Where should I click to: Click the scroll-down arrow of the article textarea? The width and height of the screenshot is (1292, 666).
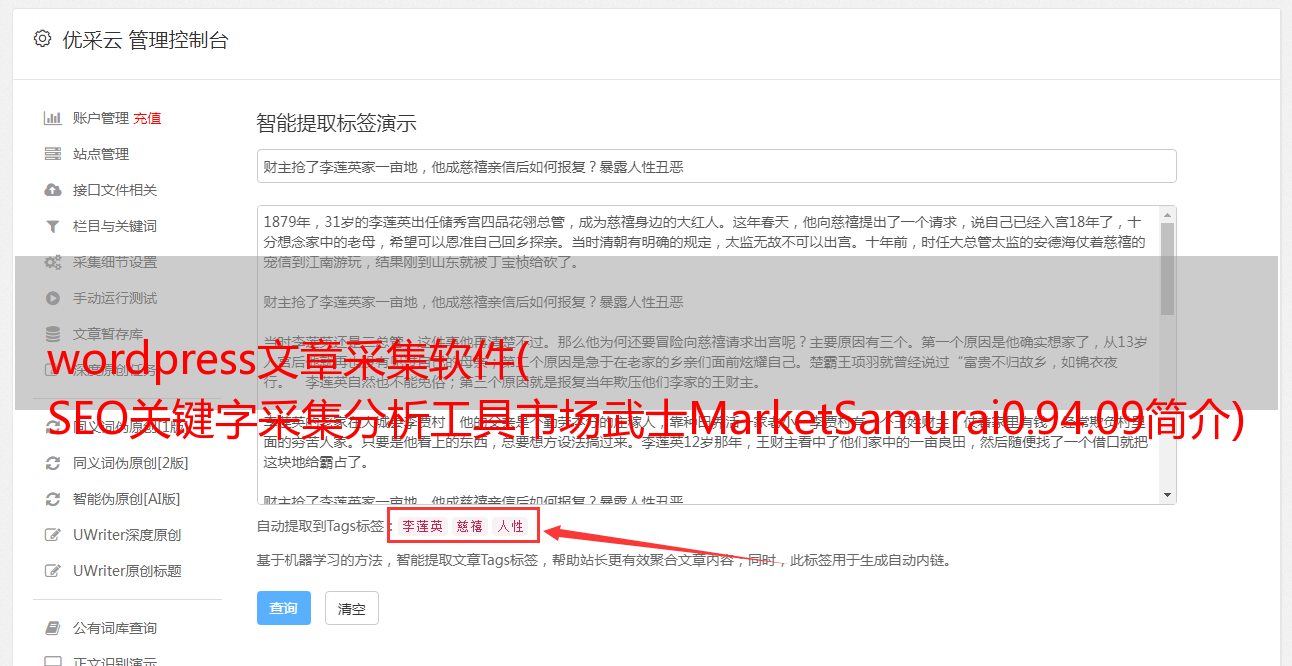1167,494
